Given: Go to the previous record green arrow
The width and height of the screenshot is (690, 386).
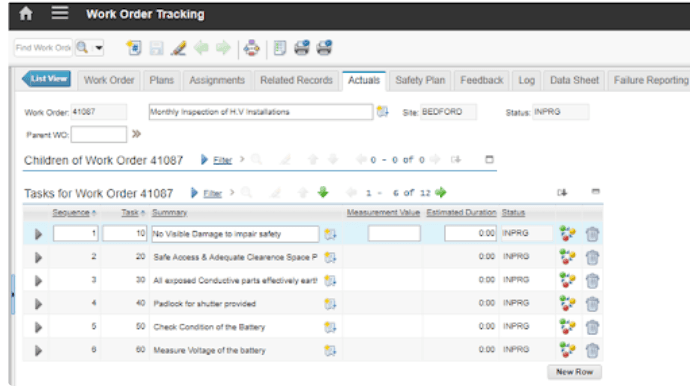Looking at the screenshot, I should pos(201,48).
